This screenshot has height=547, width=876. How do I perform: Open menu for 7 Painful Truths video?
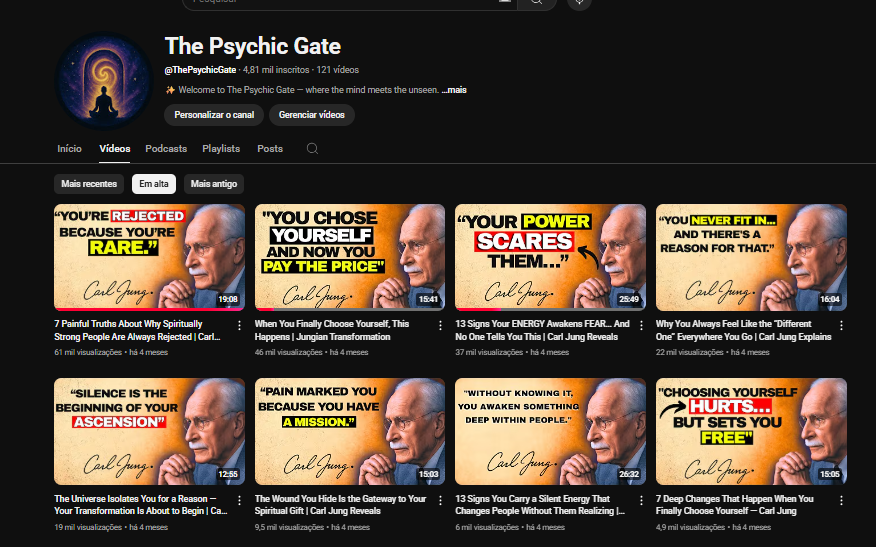pyautogui.click(x=239, y=325)
